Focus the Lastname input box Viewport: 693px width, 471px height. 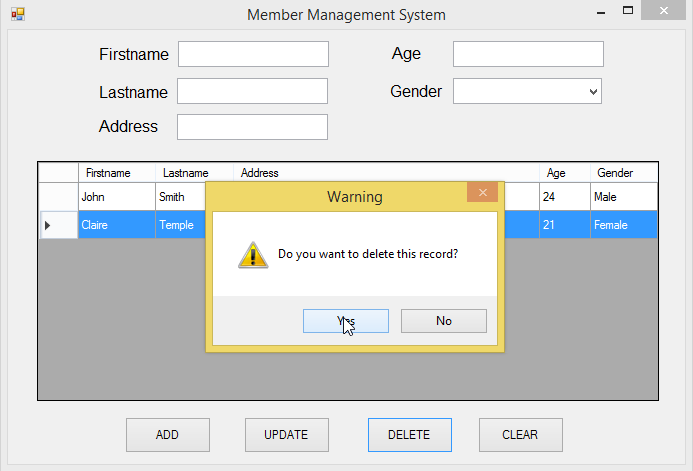[253, 91]
